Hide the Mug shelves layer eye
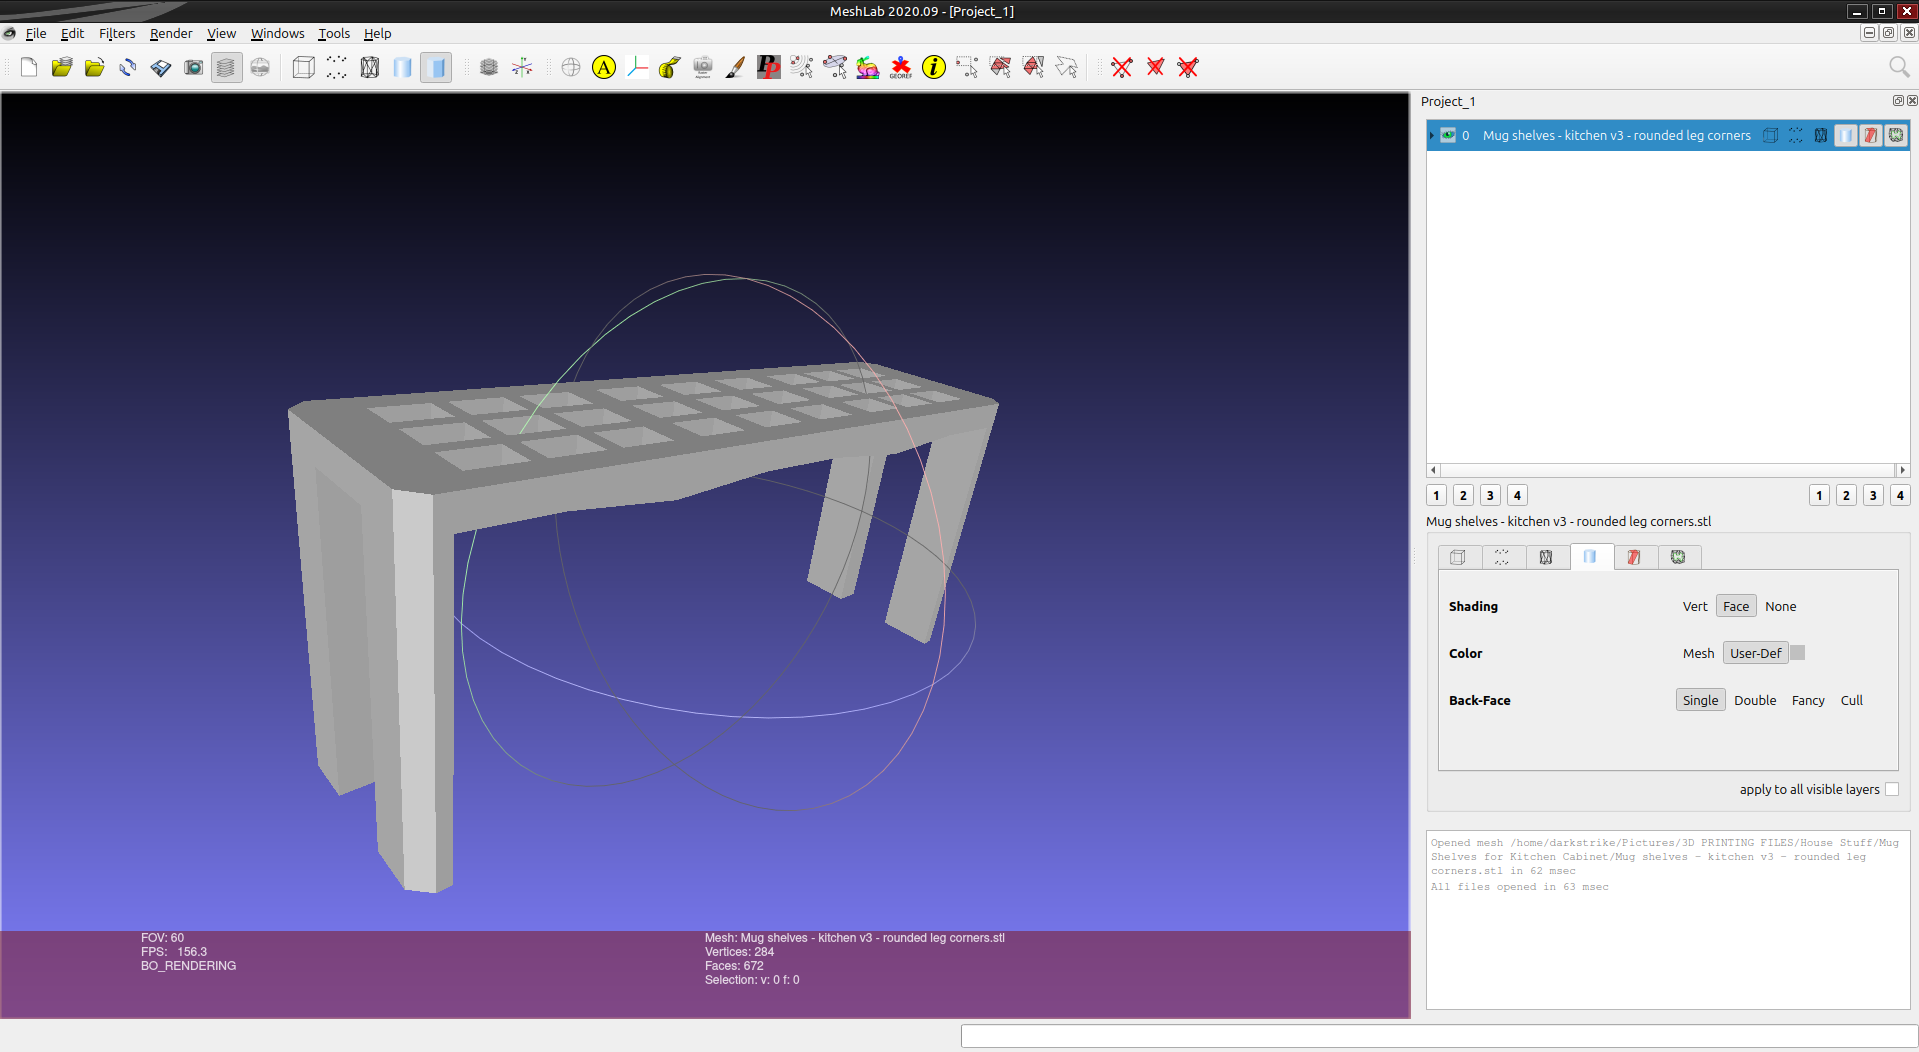Viewport: 1919px width, 1052px height. tap(1448, 135)
